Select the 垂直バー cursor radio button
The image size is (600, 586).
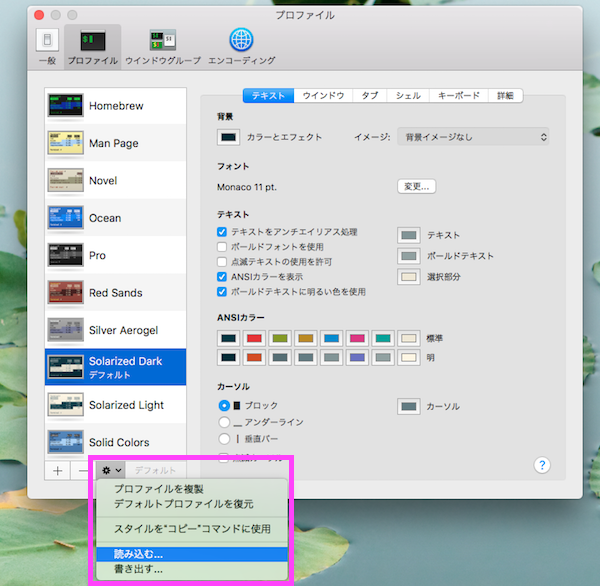pyautogui.click(x=224, y=439)
